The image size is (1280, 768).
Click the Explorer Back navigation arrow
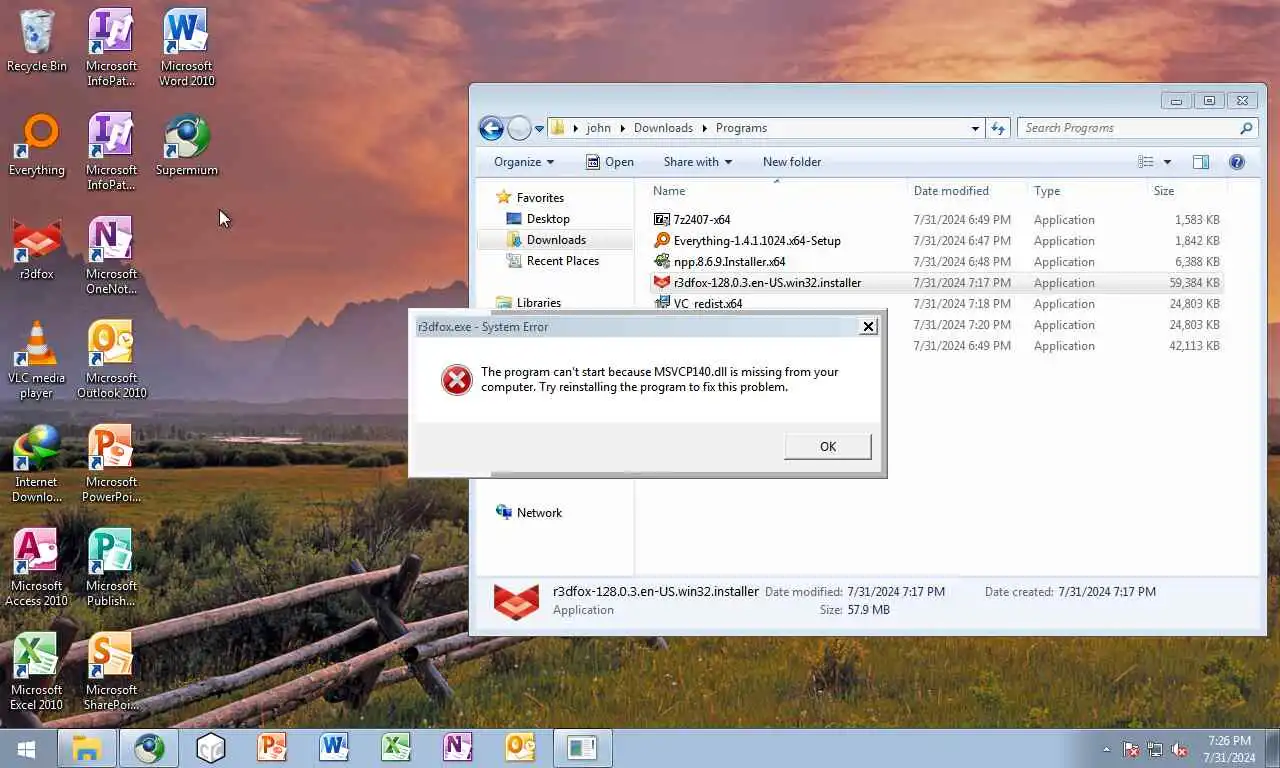coord(491,128)
